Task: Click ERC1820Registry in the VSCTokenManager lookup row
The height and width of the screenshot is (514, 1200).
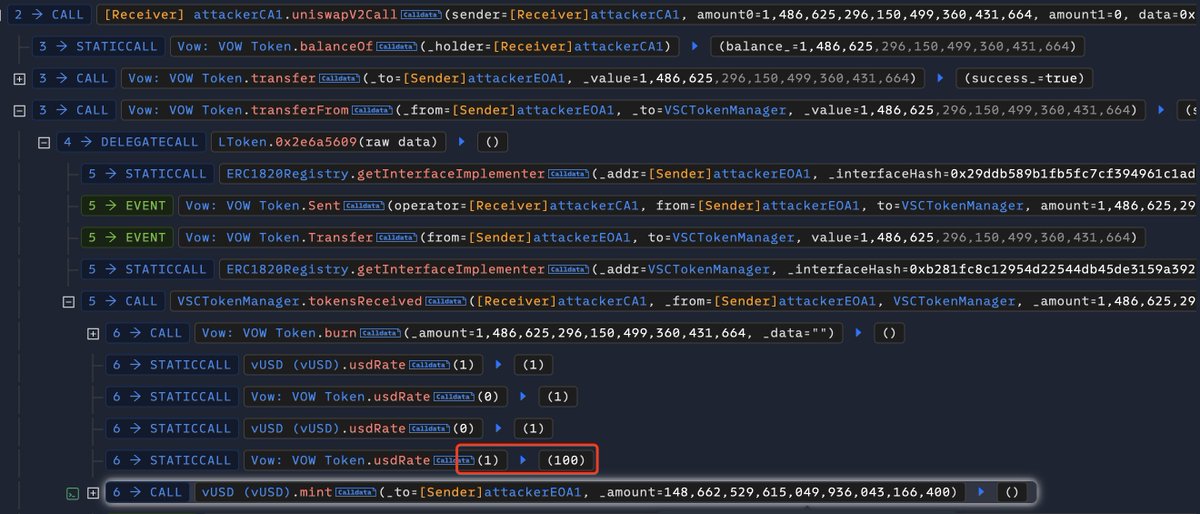Action: pyautogui.click(x=282, y=270)
